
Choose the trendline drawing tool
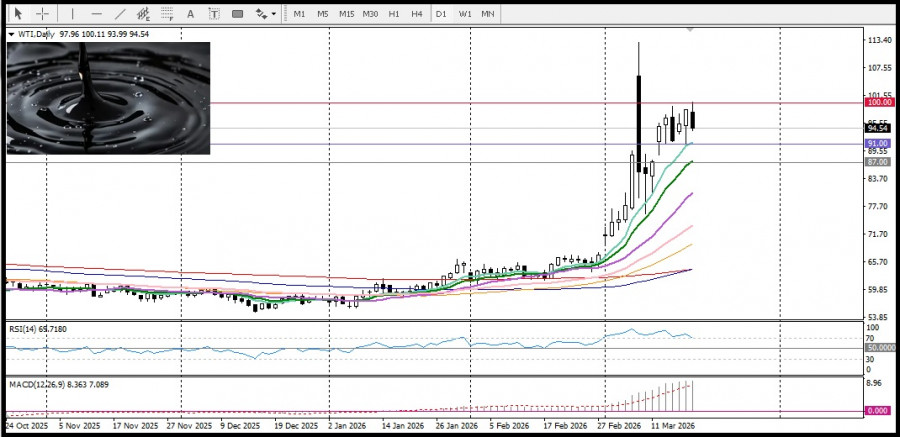point(120,14)
